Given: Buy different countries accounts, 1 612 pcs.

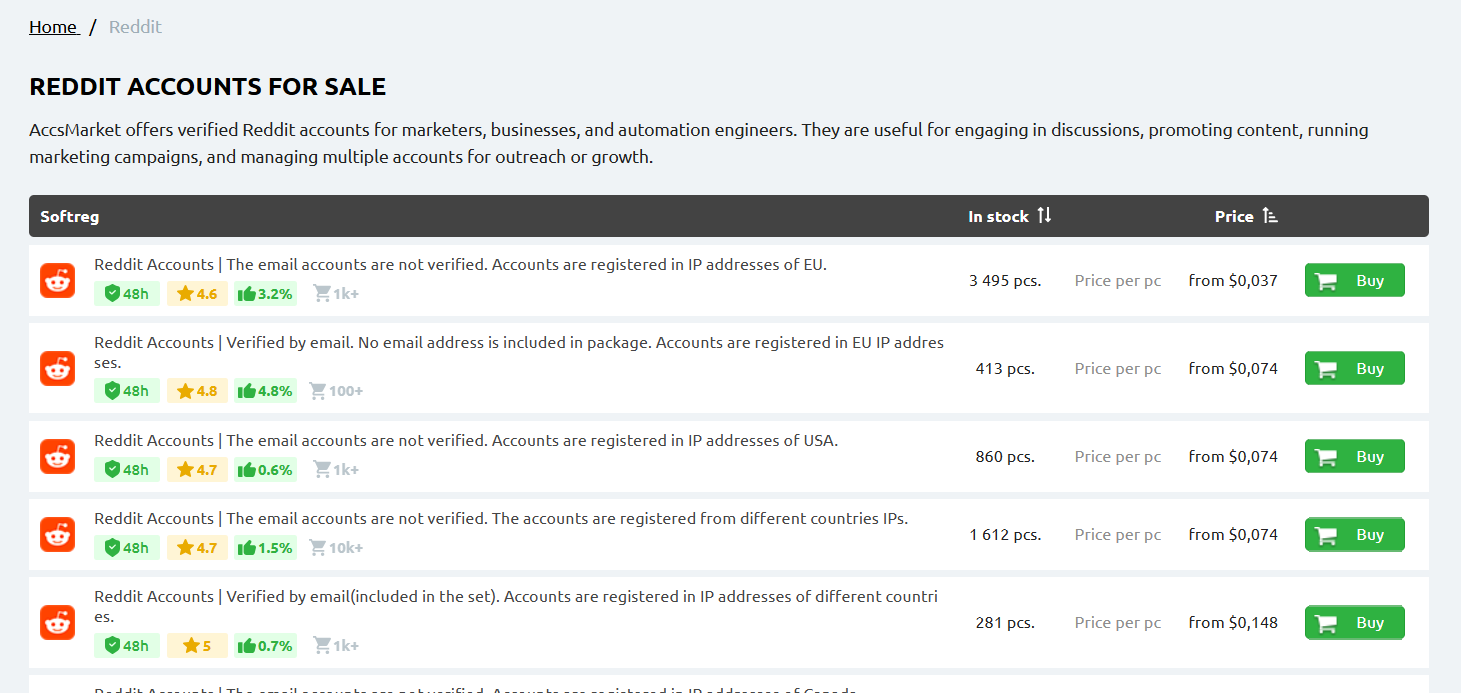Looking at the screenshot, I should pyautogui.click(x=1354, y=534).
